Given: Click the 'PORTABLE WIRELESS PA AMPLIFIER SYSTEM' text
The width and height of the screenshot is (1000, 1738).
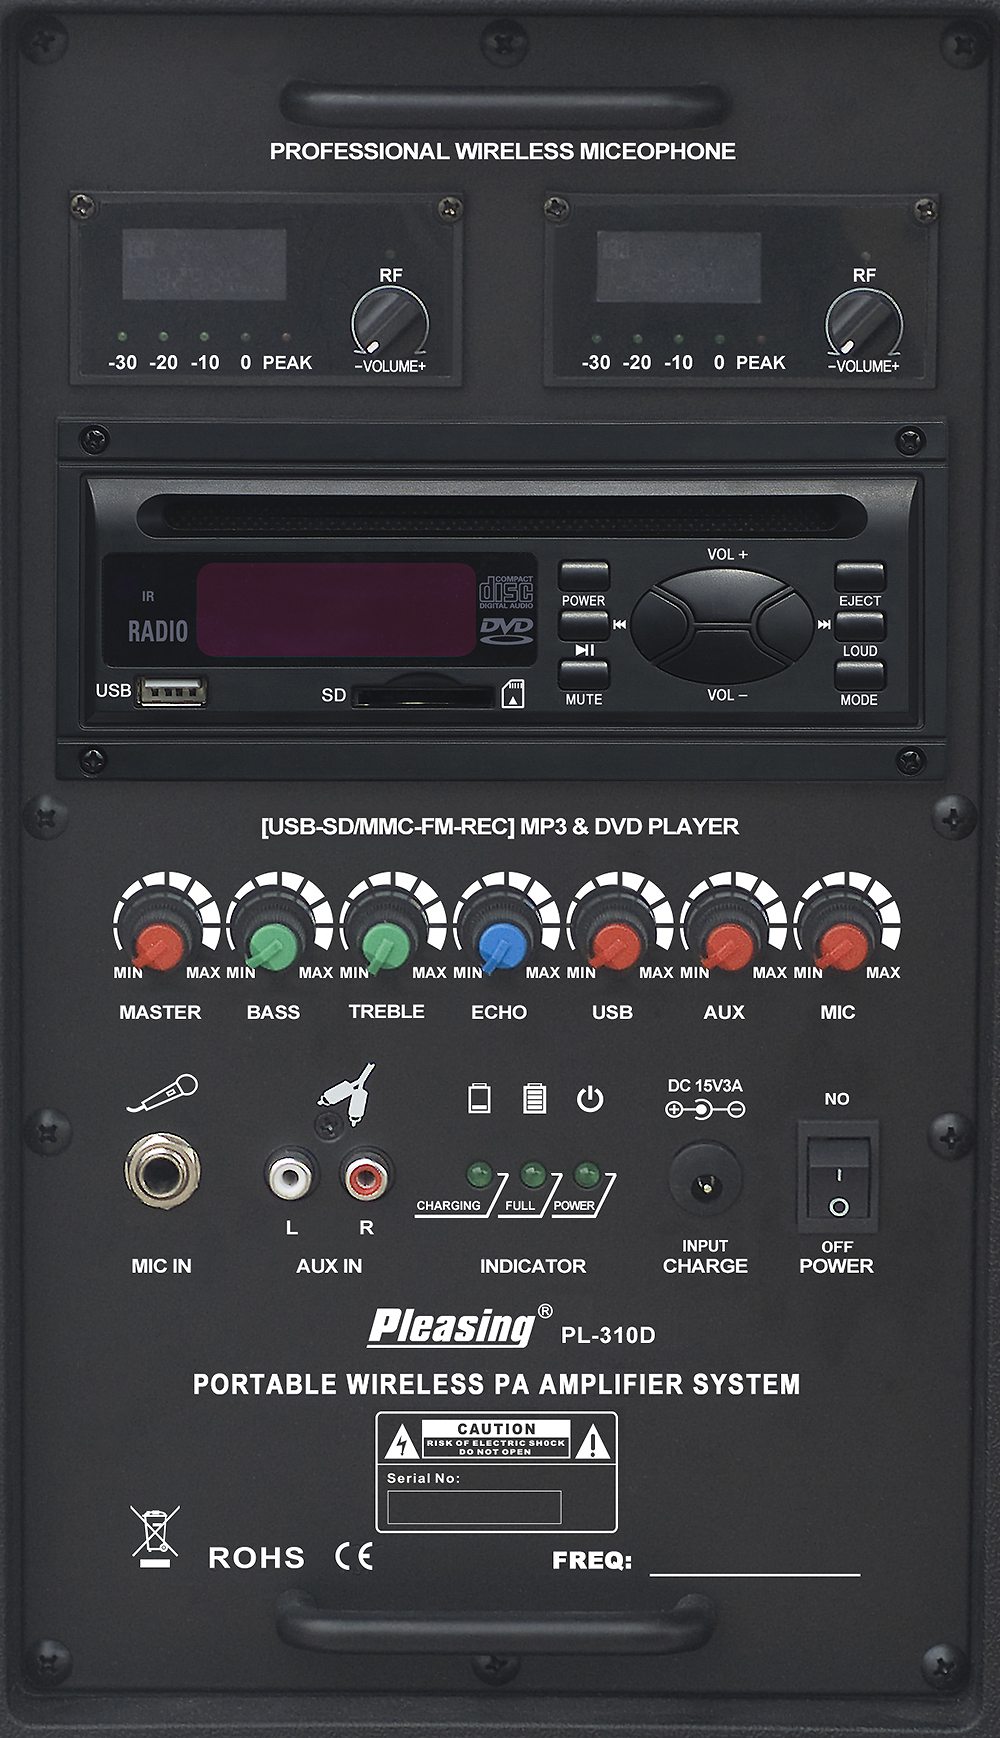Looking at the screenshot, I should click(497, 1384).
